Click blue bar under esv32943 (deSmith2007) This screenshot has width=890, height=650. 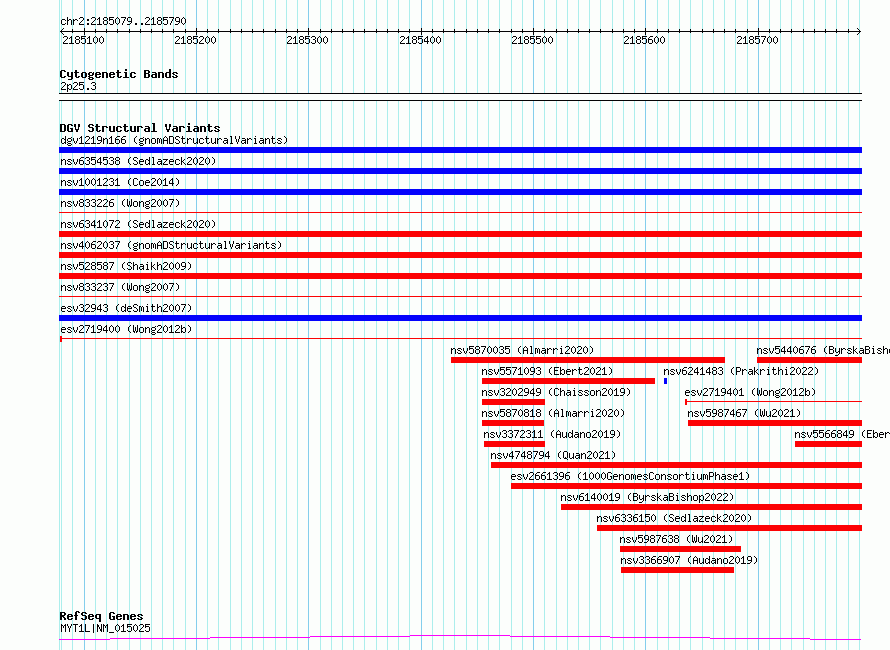pyautogui.click(x=460, y=318)
